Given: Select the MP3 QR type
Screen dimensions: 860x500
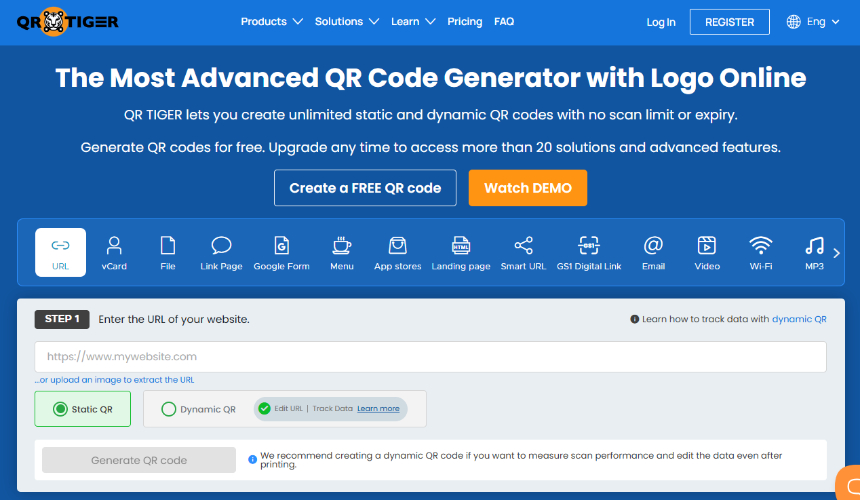Looking at the screenshot, I should point(814,252).
